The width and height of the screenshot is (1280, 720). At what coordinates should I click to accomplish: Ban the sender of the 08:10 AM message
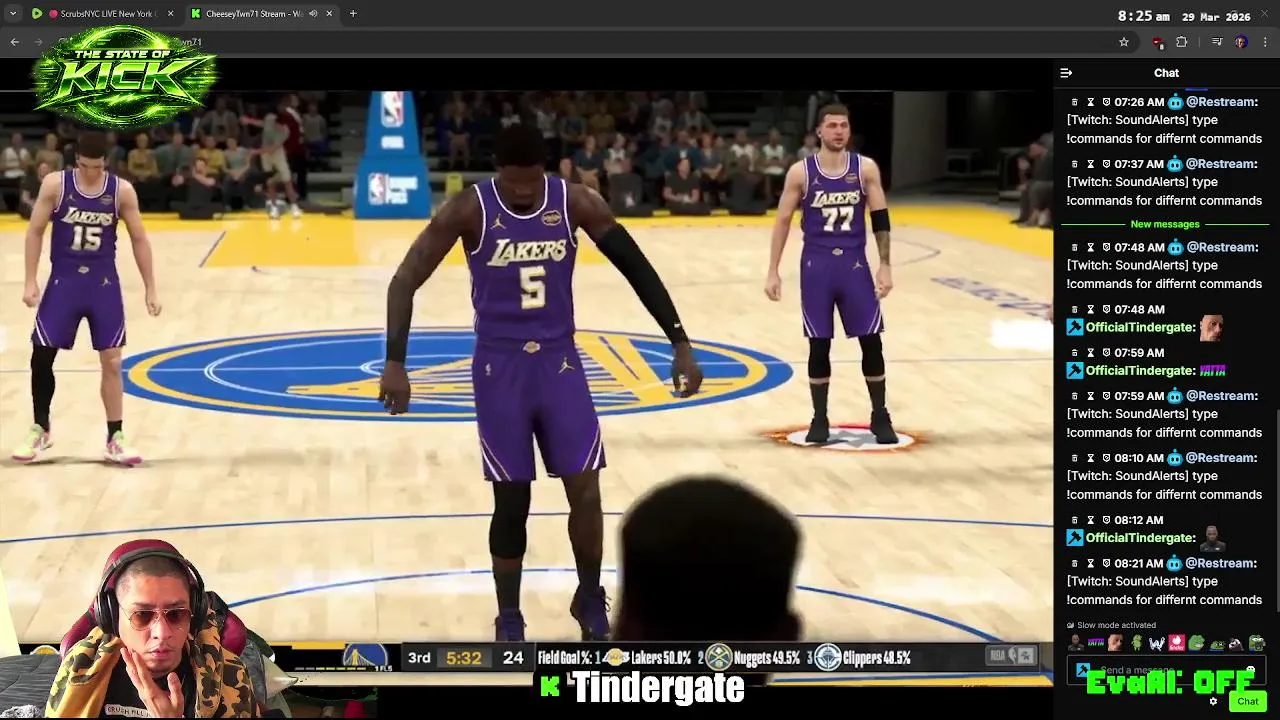pyautogui.click(x=1106, y=458)
